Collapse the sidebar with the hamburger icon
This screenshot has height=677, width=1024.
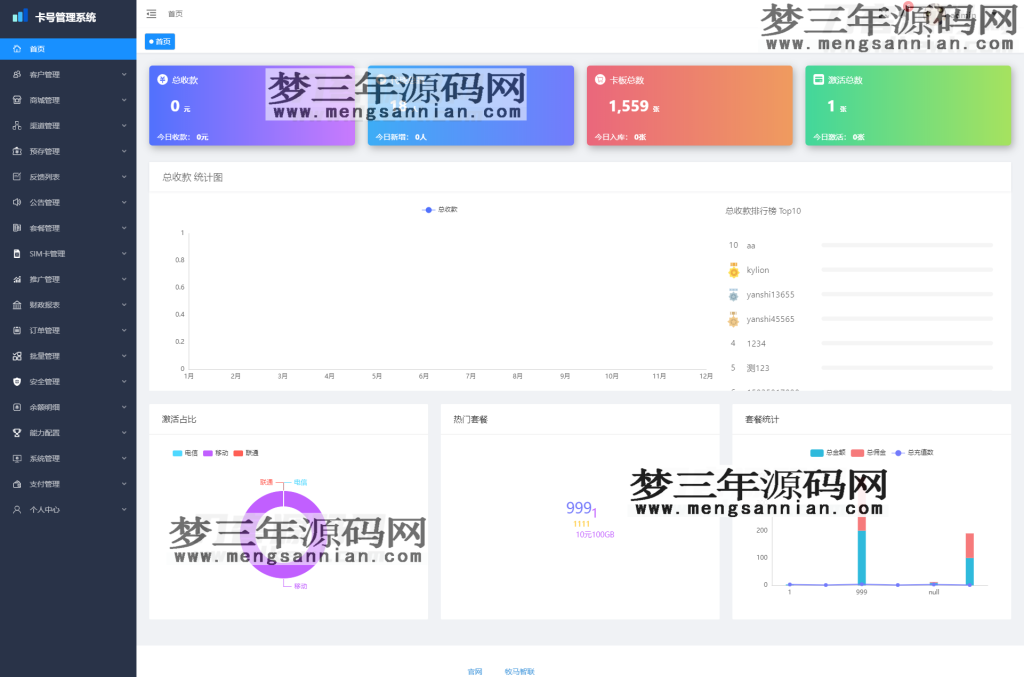coord(150,13)
